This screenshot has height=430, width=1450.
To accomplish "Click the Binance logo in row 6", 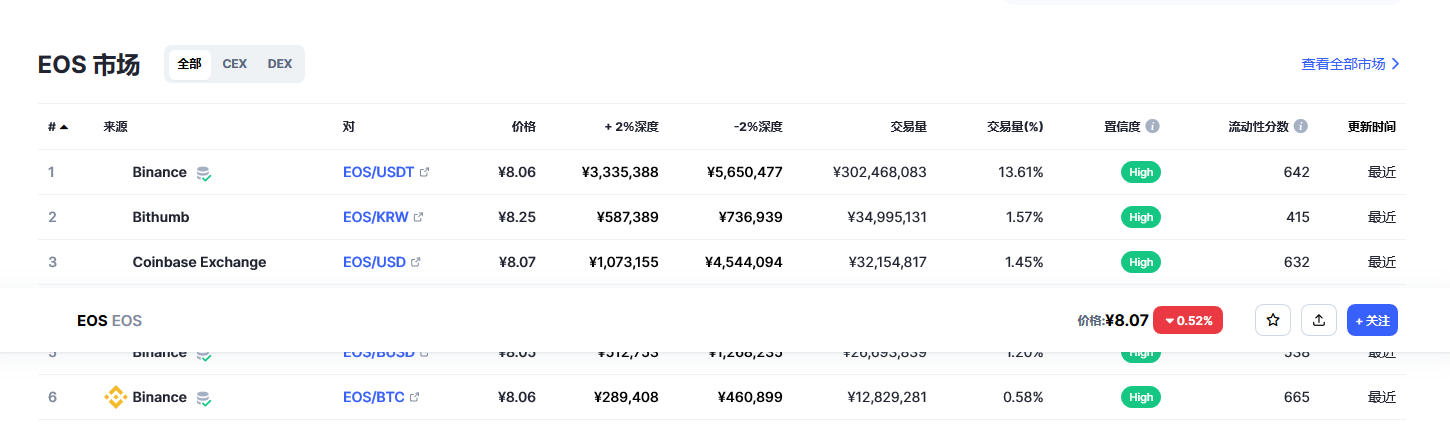I will point(116,397).
